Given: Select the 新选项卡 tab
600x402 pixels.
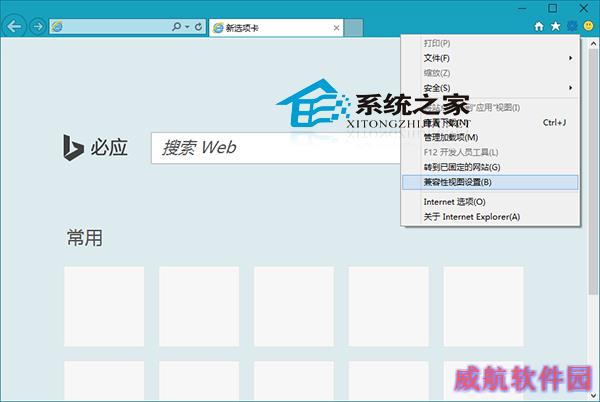Looking at the screenshot, I should pos(276,28).
